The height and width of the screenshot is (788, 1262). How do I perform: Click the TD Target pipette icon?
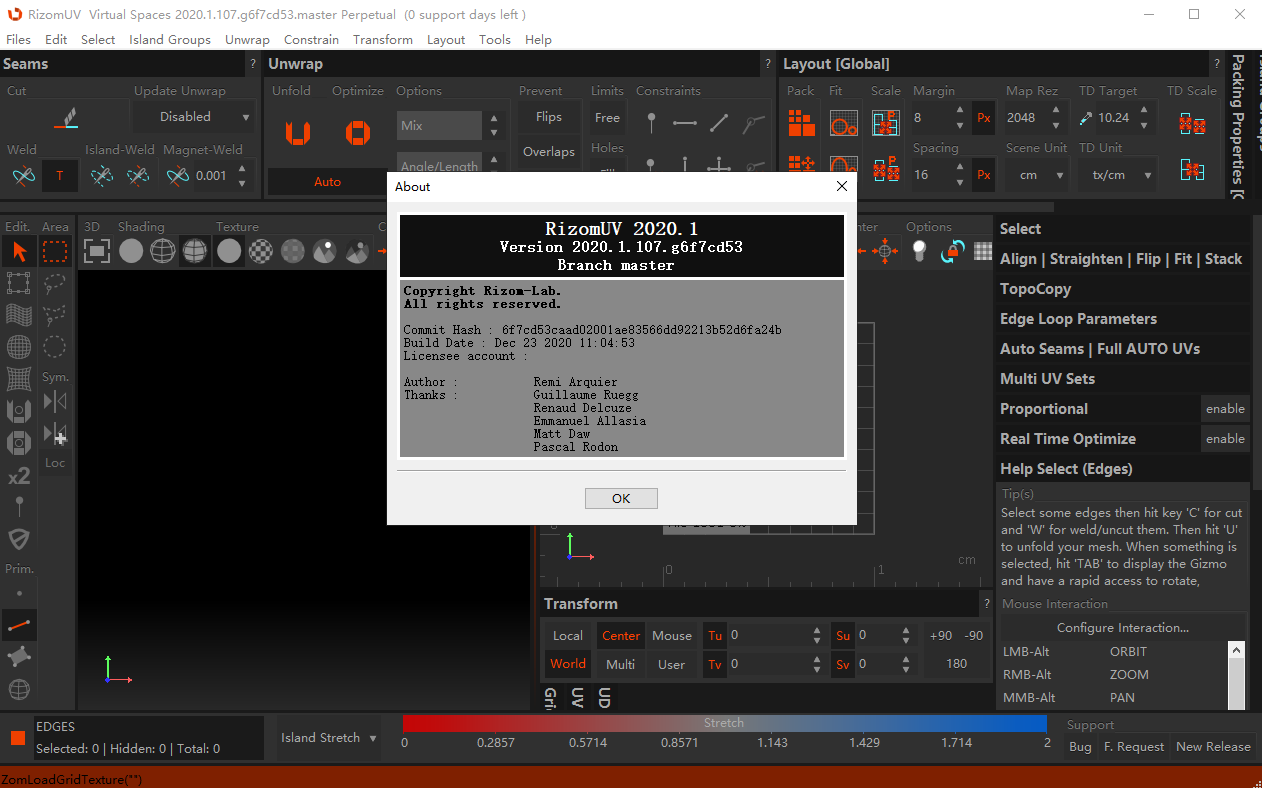[1086, 118]
